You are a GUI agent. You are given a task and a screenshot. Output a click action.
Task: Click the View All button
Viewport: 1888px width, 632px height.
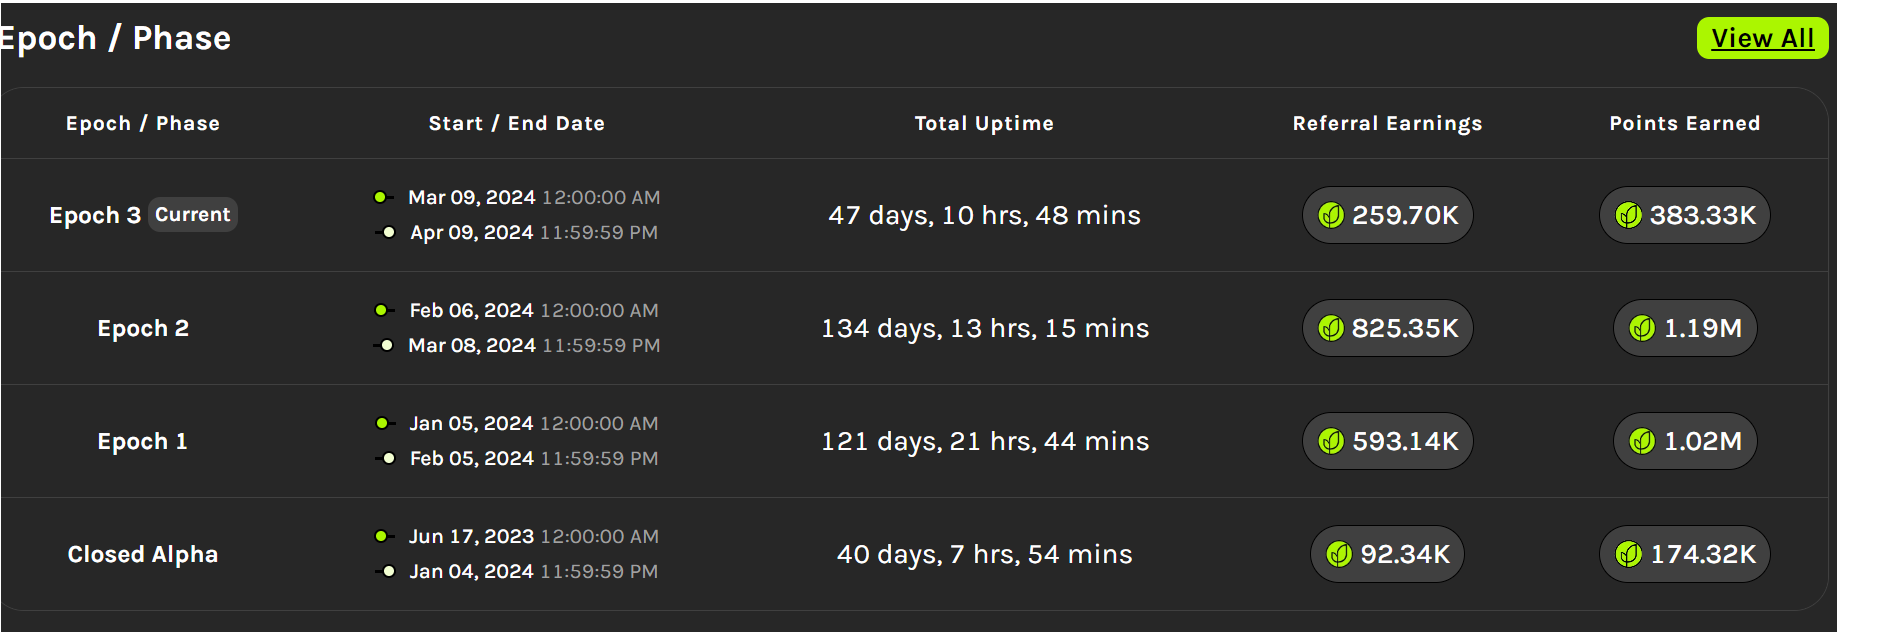click(1762, 38)
